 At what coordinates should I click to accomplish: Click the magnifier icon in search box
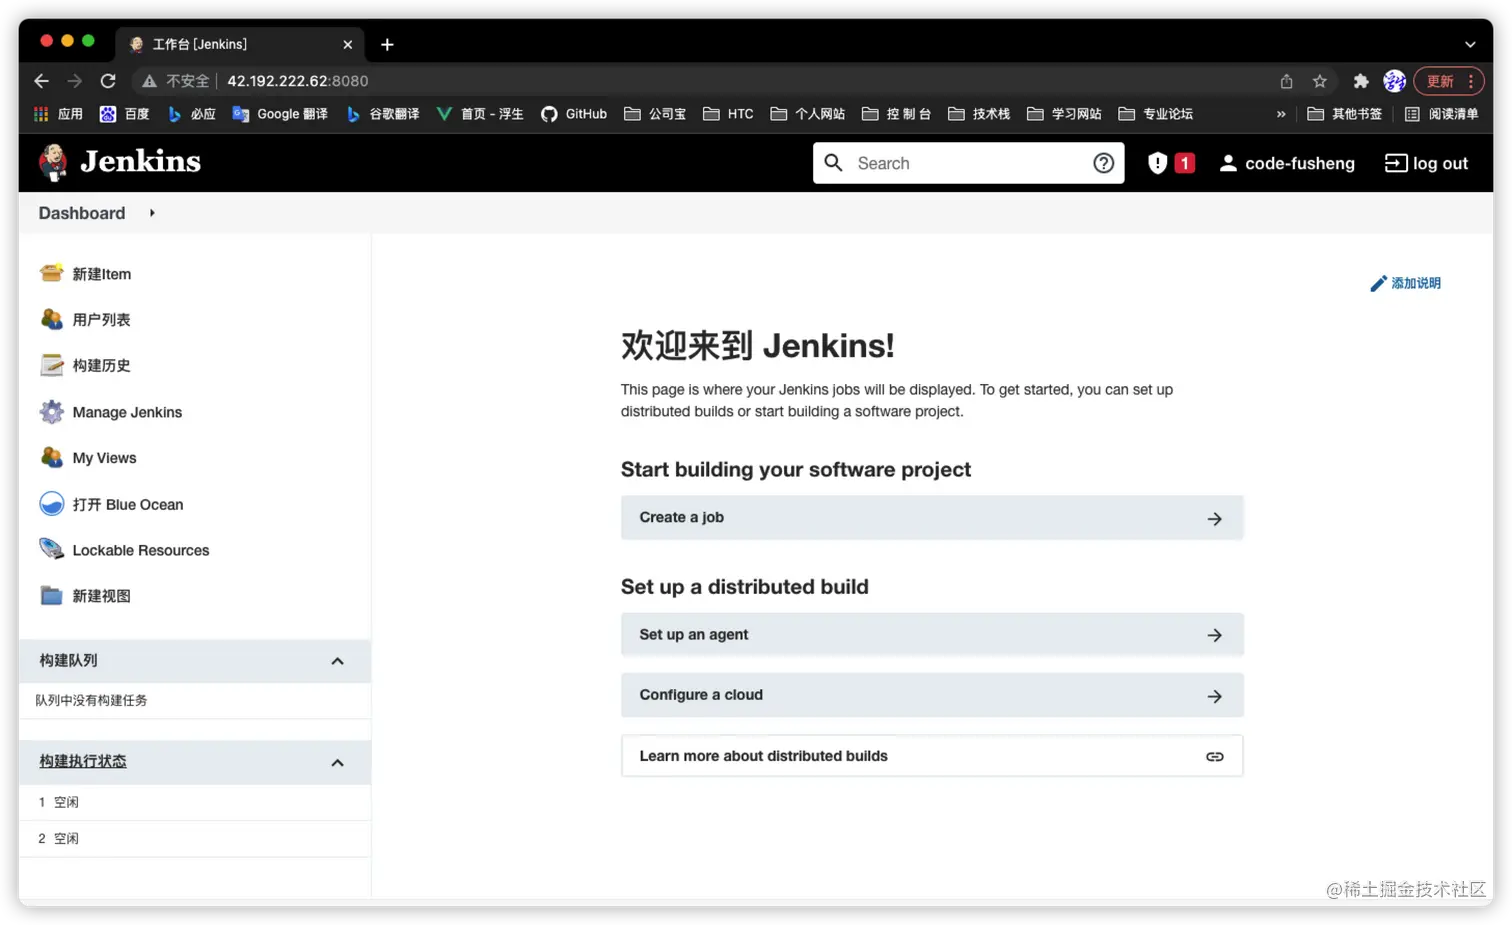(833, 162)
